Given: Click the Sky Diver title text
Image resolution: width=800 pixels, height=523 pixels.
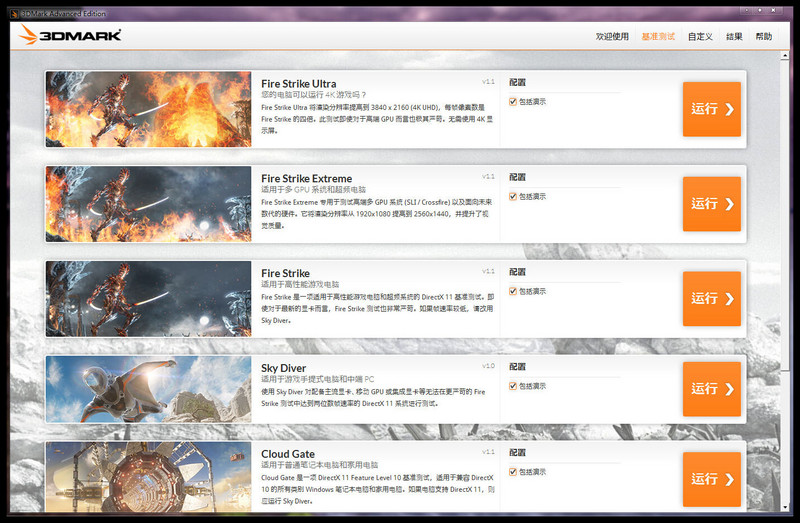Looking at the screenshot, I should 283,368.
